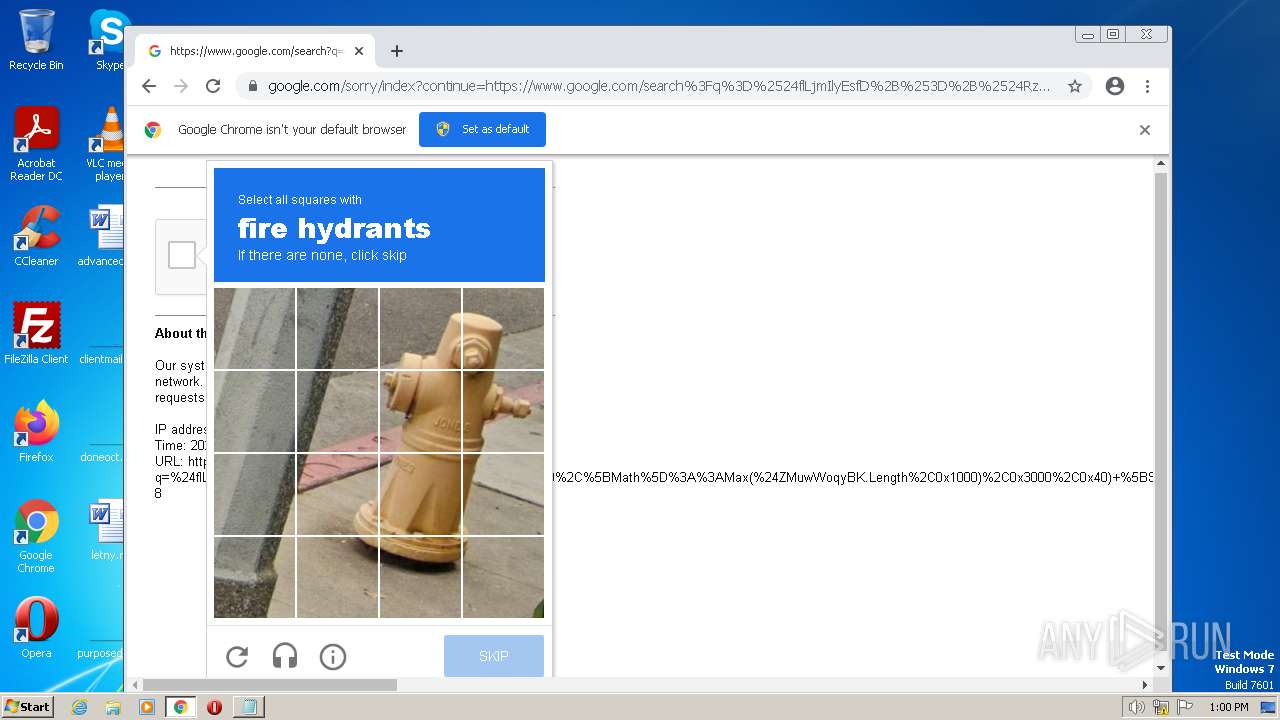1280x720 pixels.
Task: Open VLC media player shortcut
Action: (x=106, y=144)
